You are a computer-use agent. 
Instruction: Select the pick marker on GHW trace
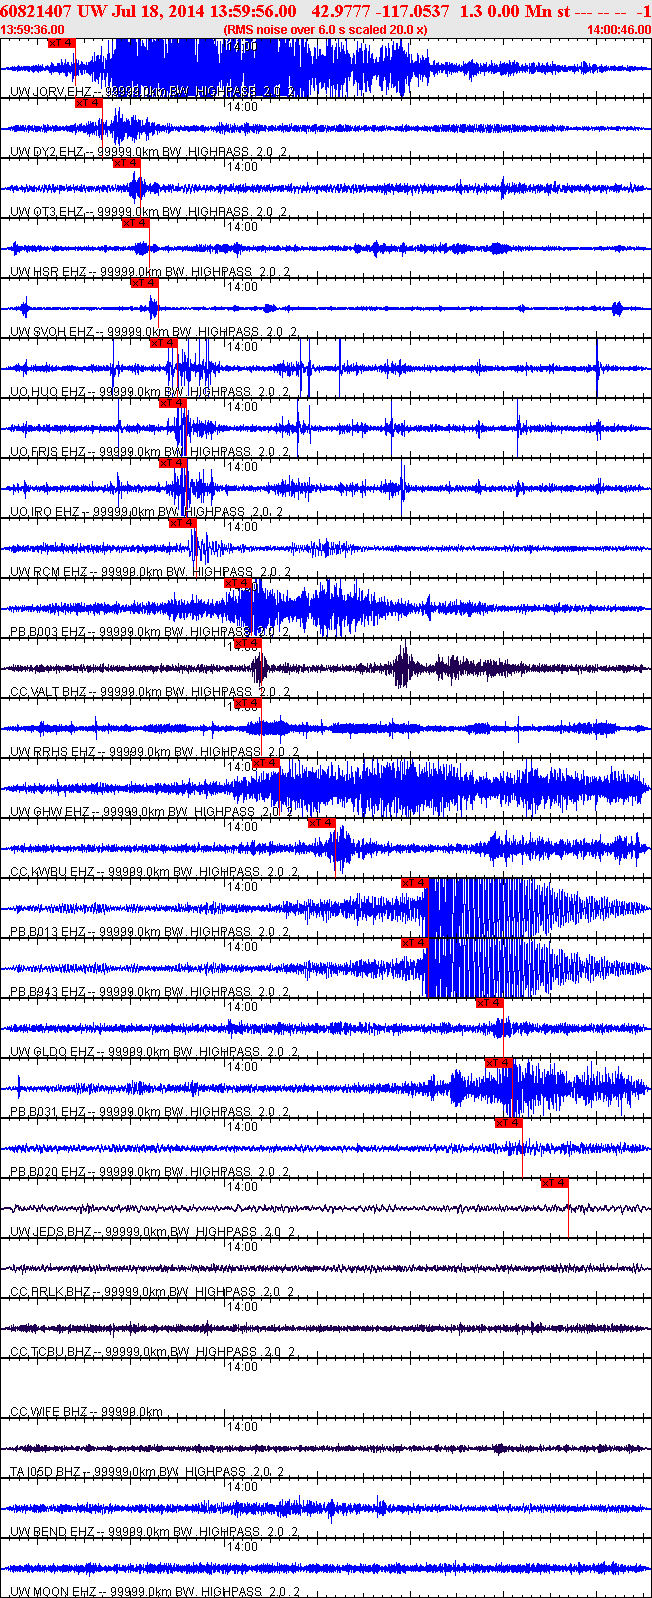coord(265,763)
